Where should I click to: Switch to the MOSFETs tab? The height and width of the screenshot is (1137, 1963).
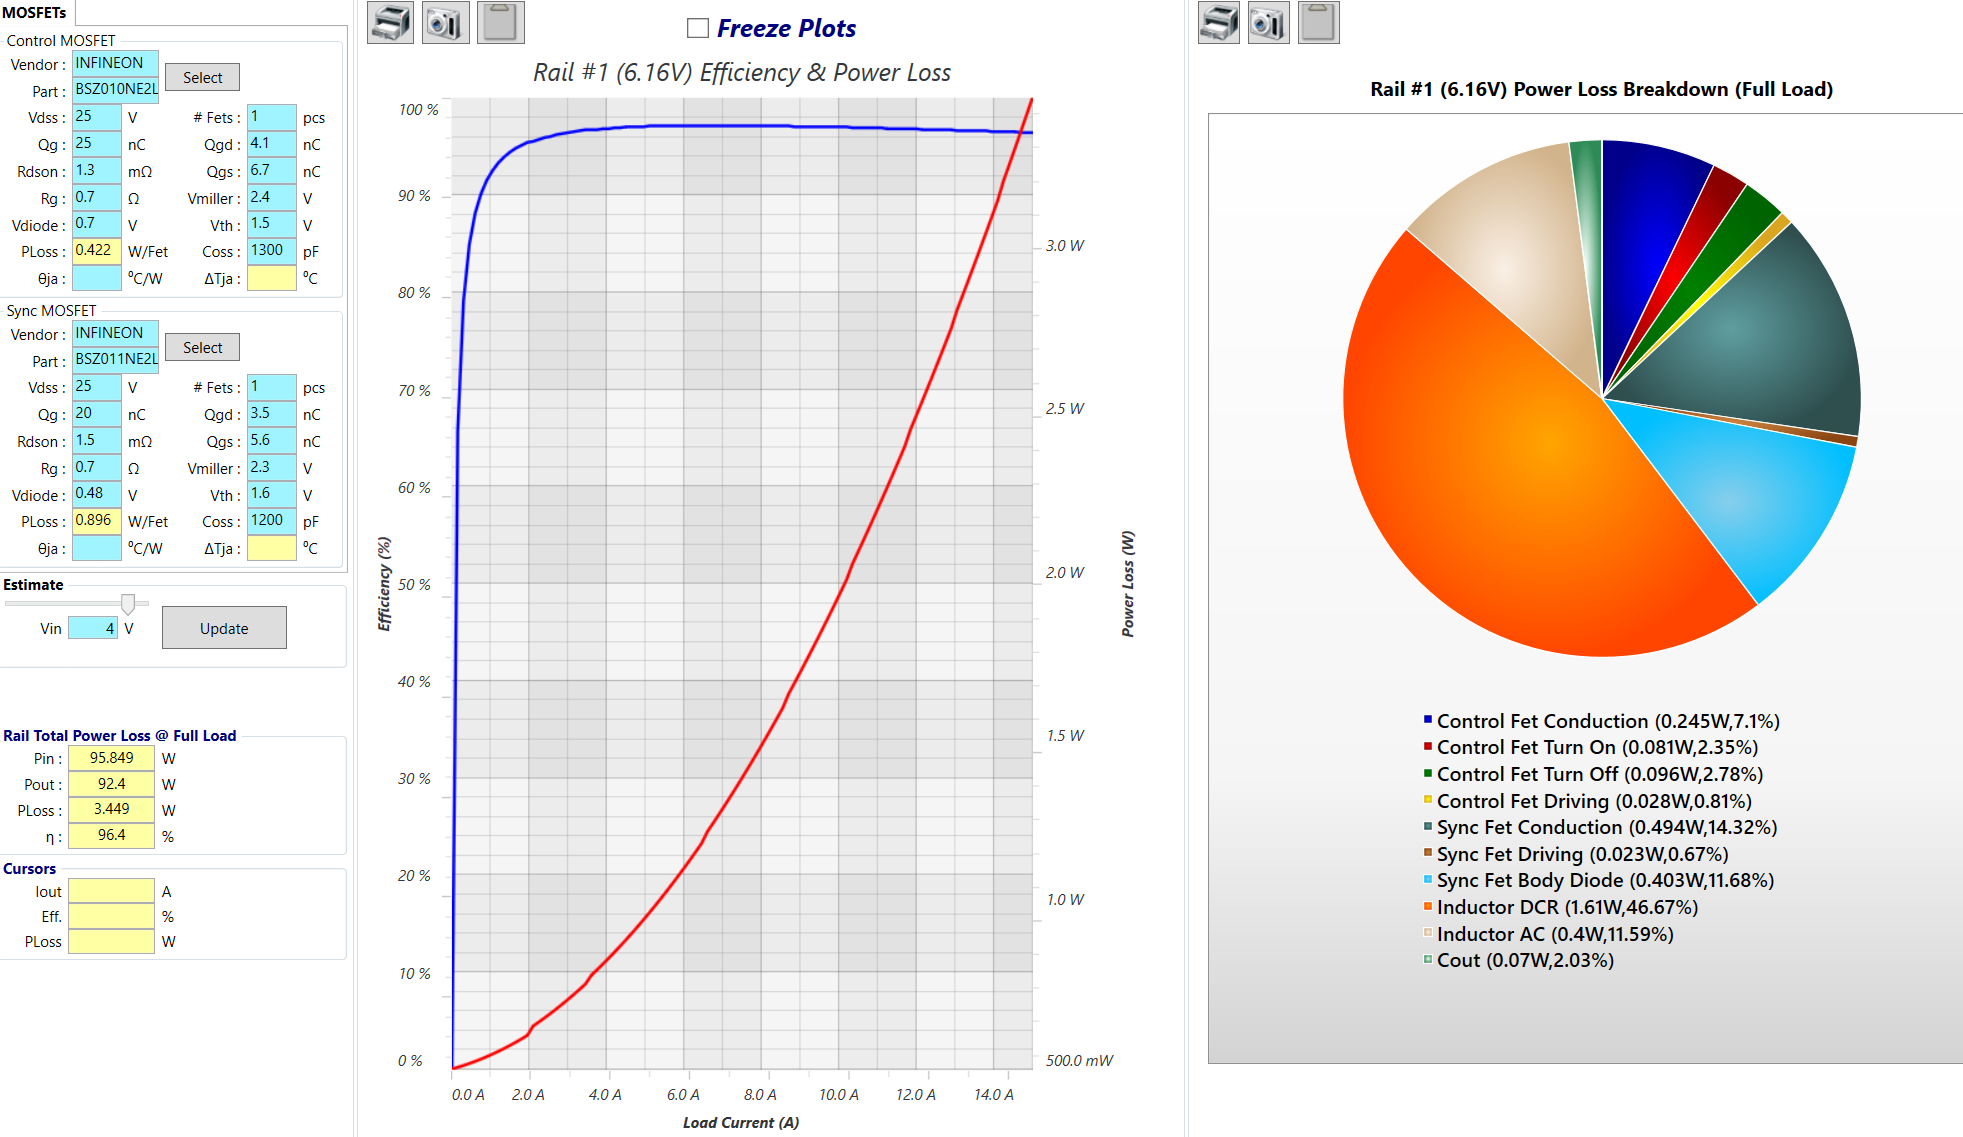[x=35, y=12]
